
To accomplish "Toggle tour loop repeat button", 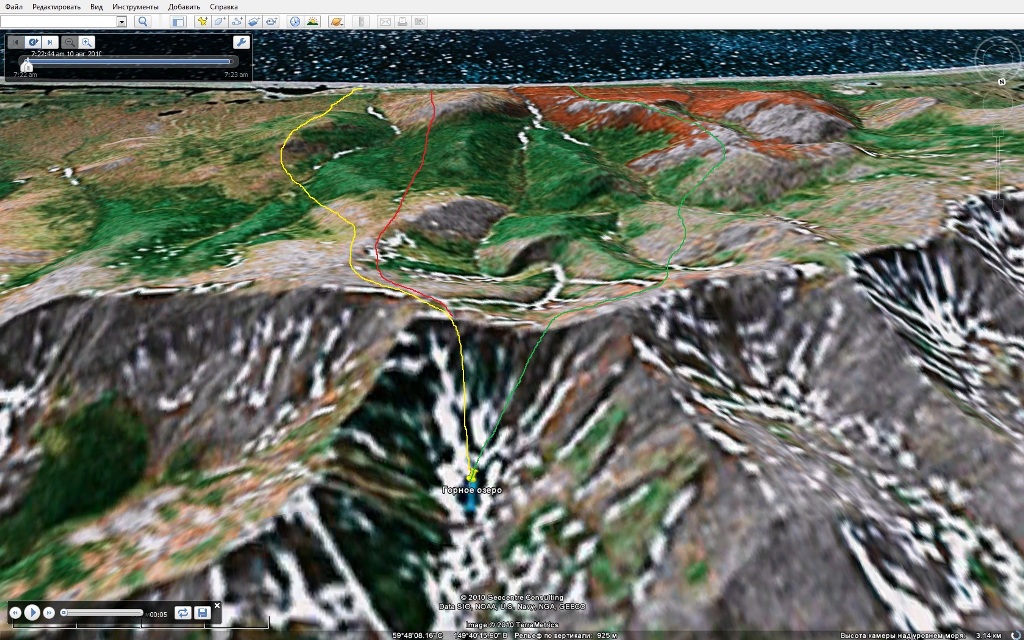I will coord(183,612).
